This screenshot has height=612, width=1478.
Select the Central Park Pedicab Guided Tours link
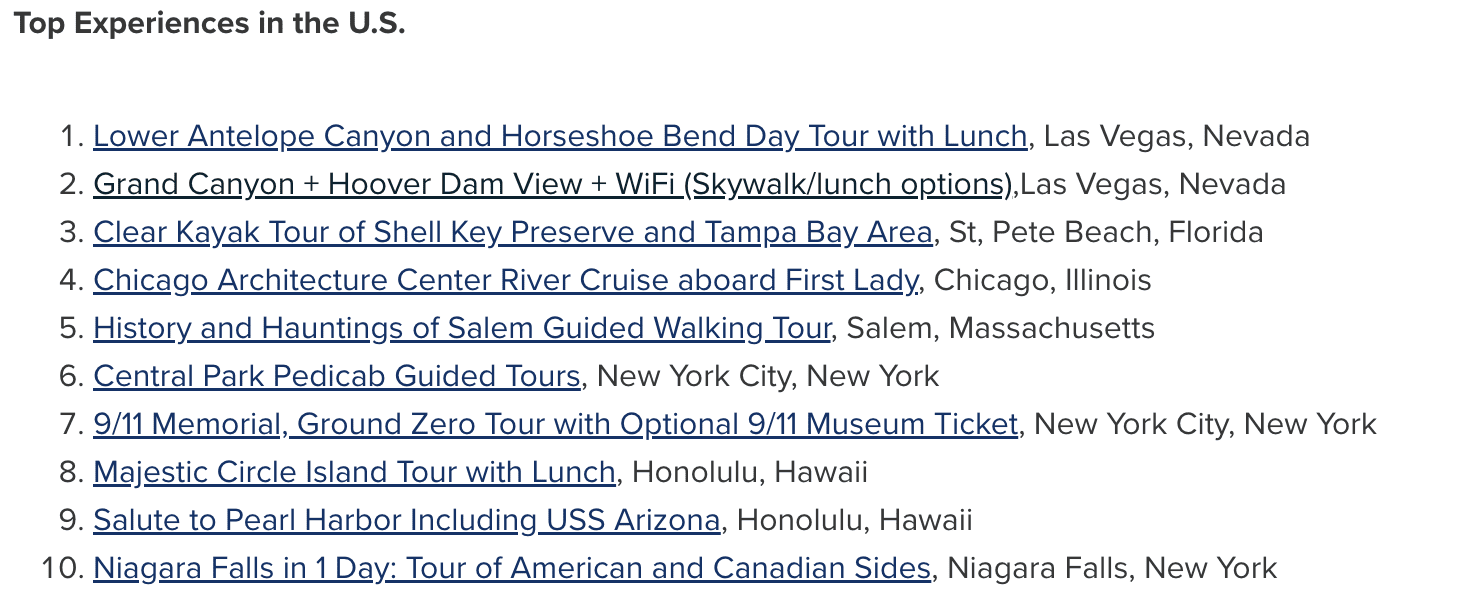click(336, 376)
